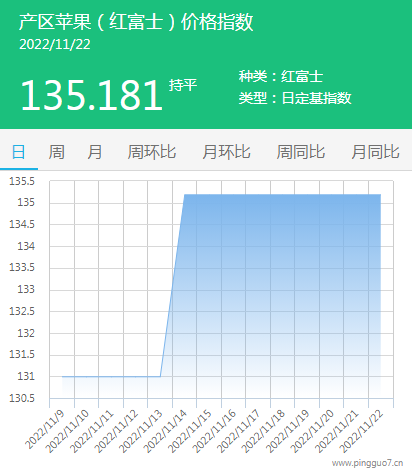Select the 日 daily tab
The height and width of the screenshot is (473, 412).
[18, 152]
